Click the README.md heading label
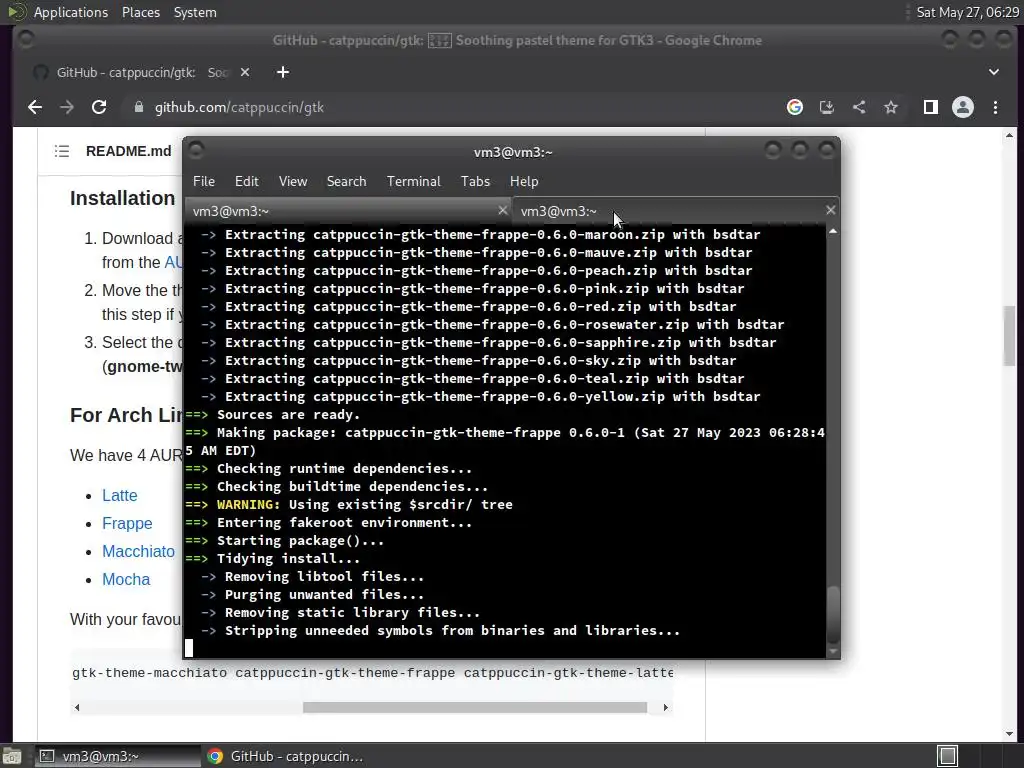 tap(129, 152)
